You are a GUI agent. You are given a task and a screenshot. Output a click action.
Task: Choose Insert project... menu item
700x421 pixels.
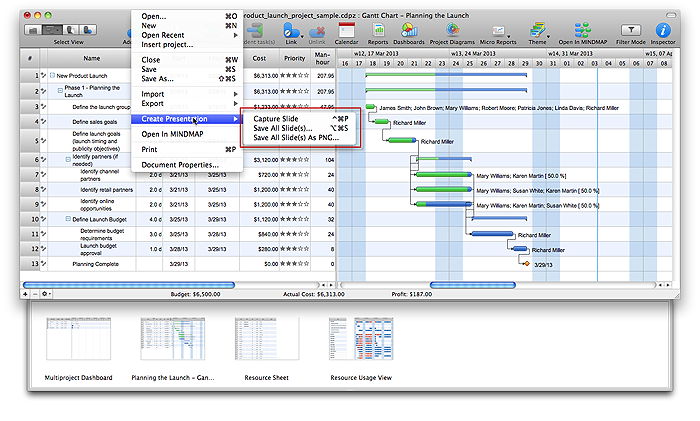coord(187,45)
